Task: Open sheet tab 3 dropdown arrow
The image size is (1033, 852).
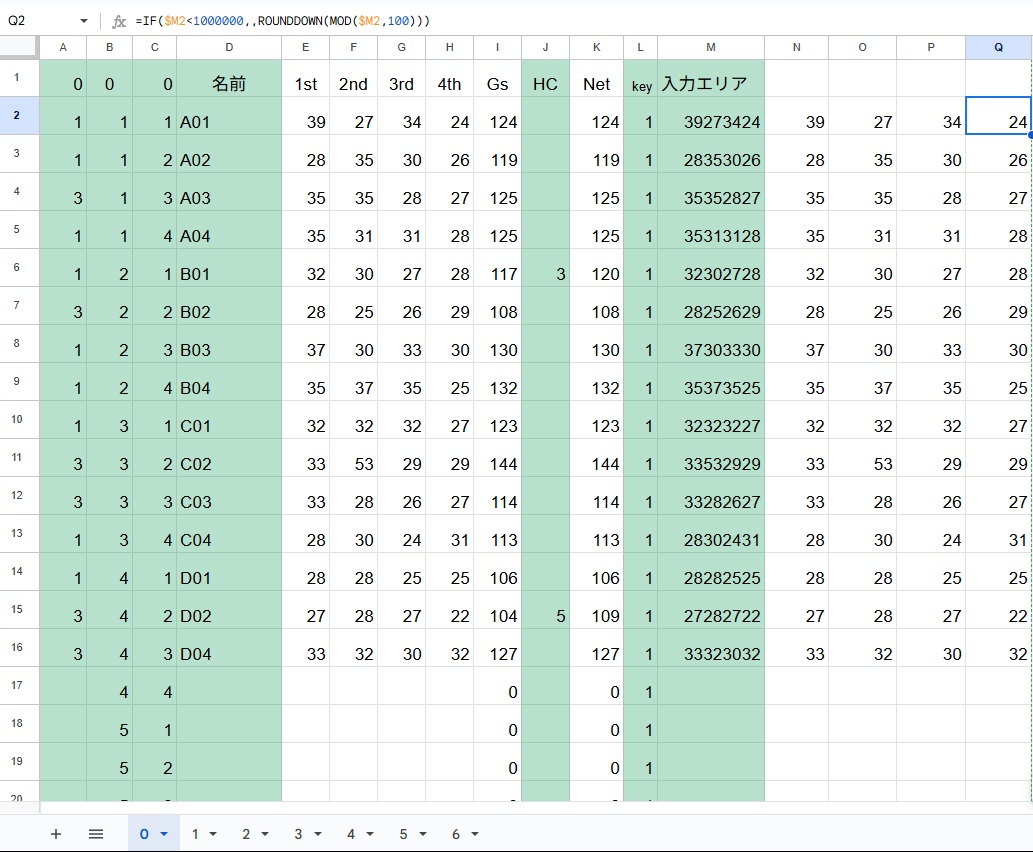Action: [318, 834]
